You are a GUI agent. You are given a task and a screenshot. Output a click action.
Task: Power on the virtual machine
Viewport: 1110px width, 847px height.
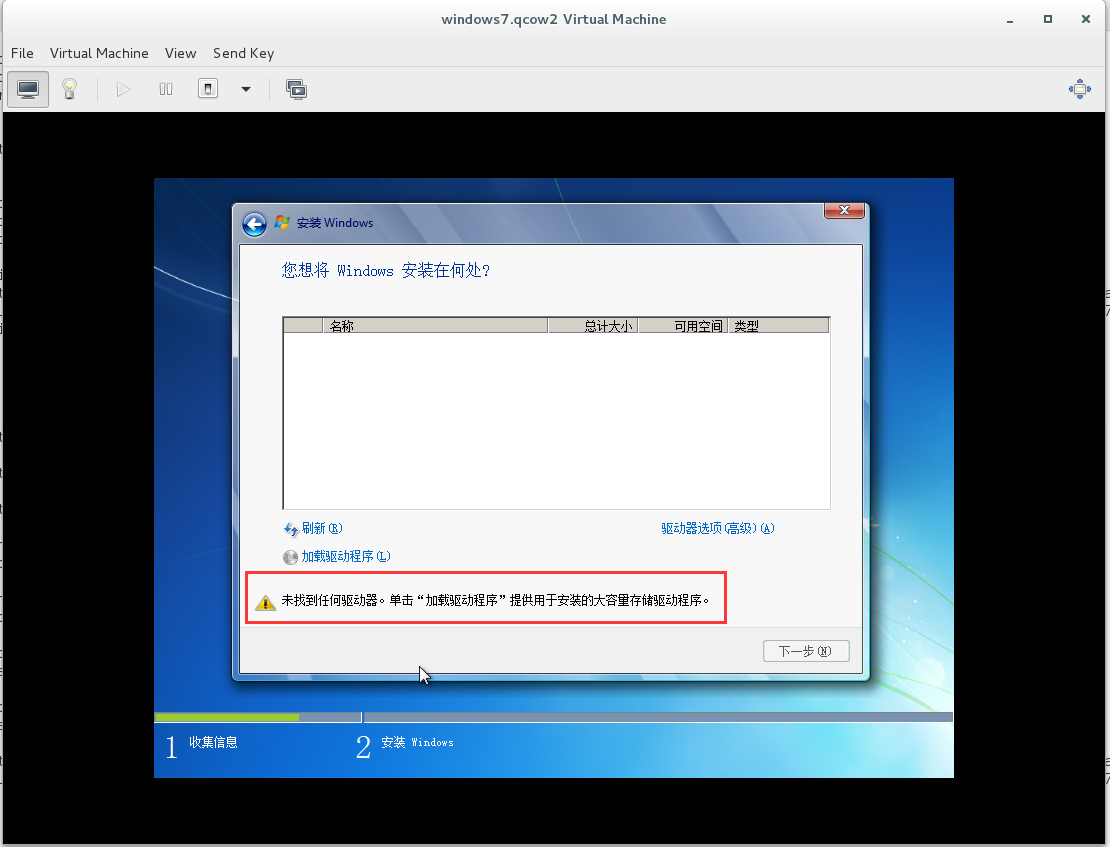coord(123,89)
